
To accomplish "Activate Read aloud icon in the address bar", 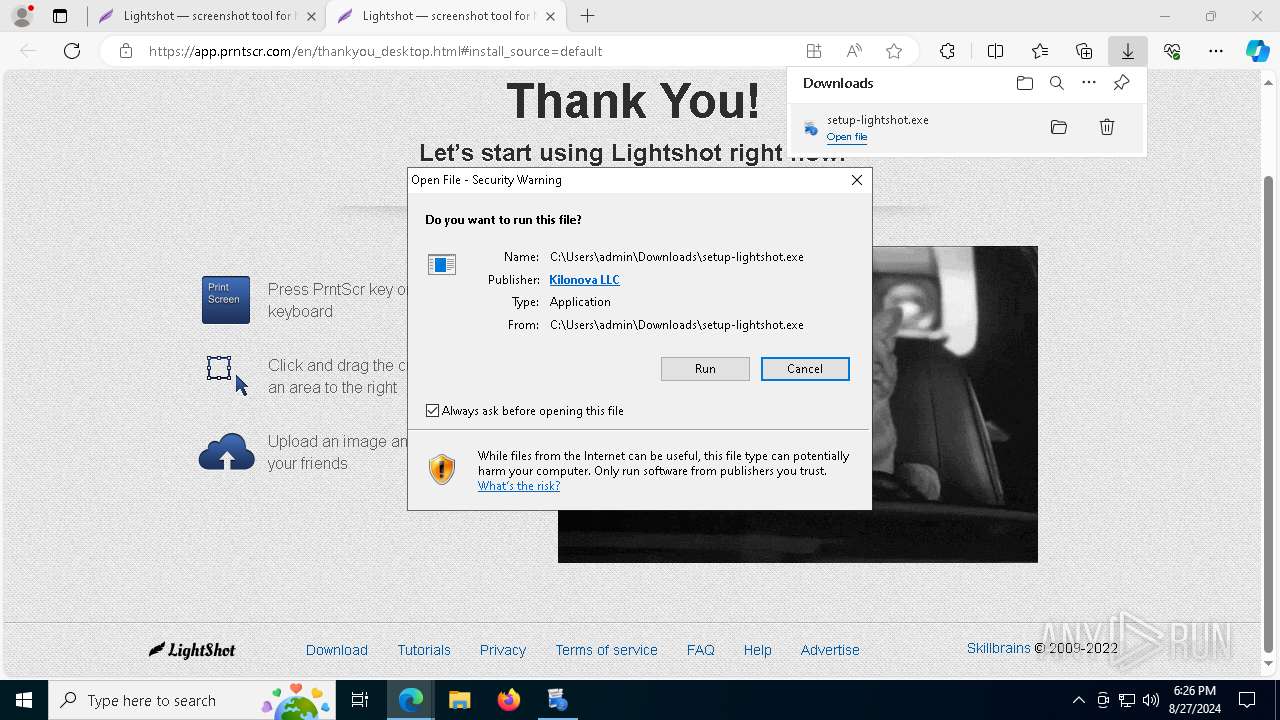I will point(854,51).
